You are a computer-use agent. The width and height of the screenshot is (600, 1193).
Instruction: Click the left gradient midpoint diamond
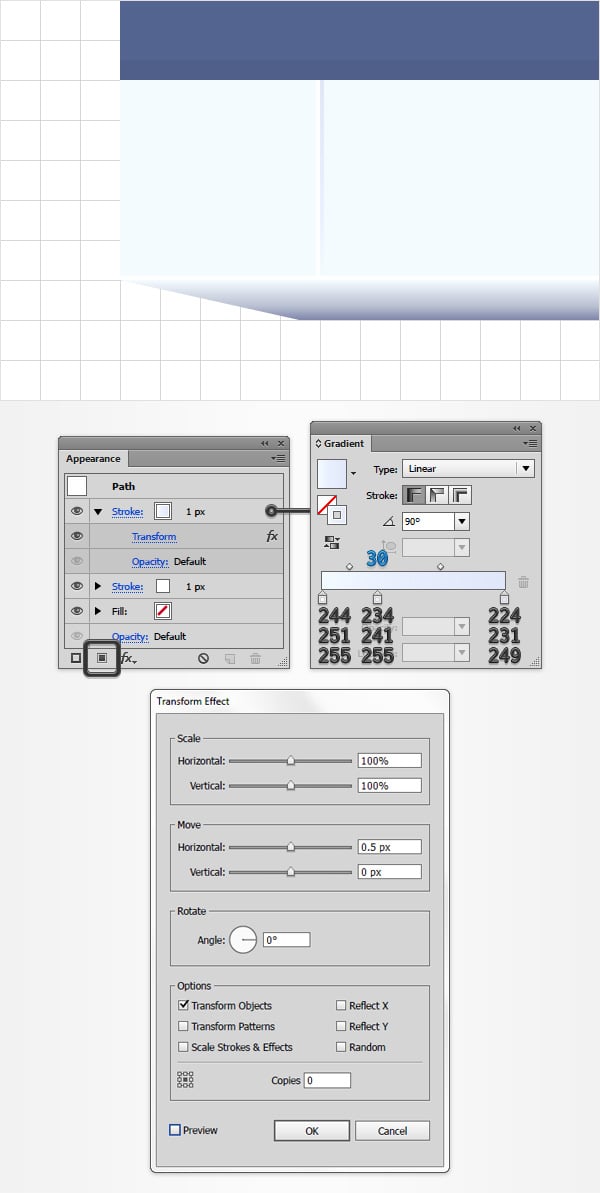(x=349, y=566)
